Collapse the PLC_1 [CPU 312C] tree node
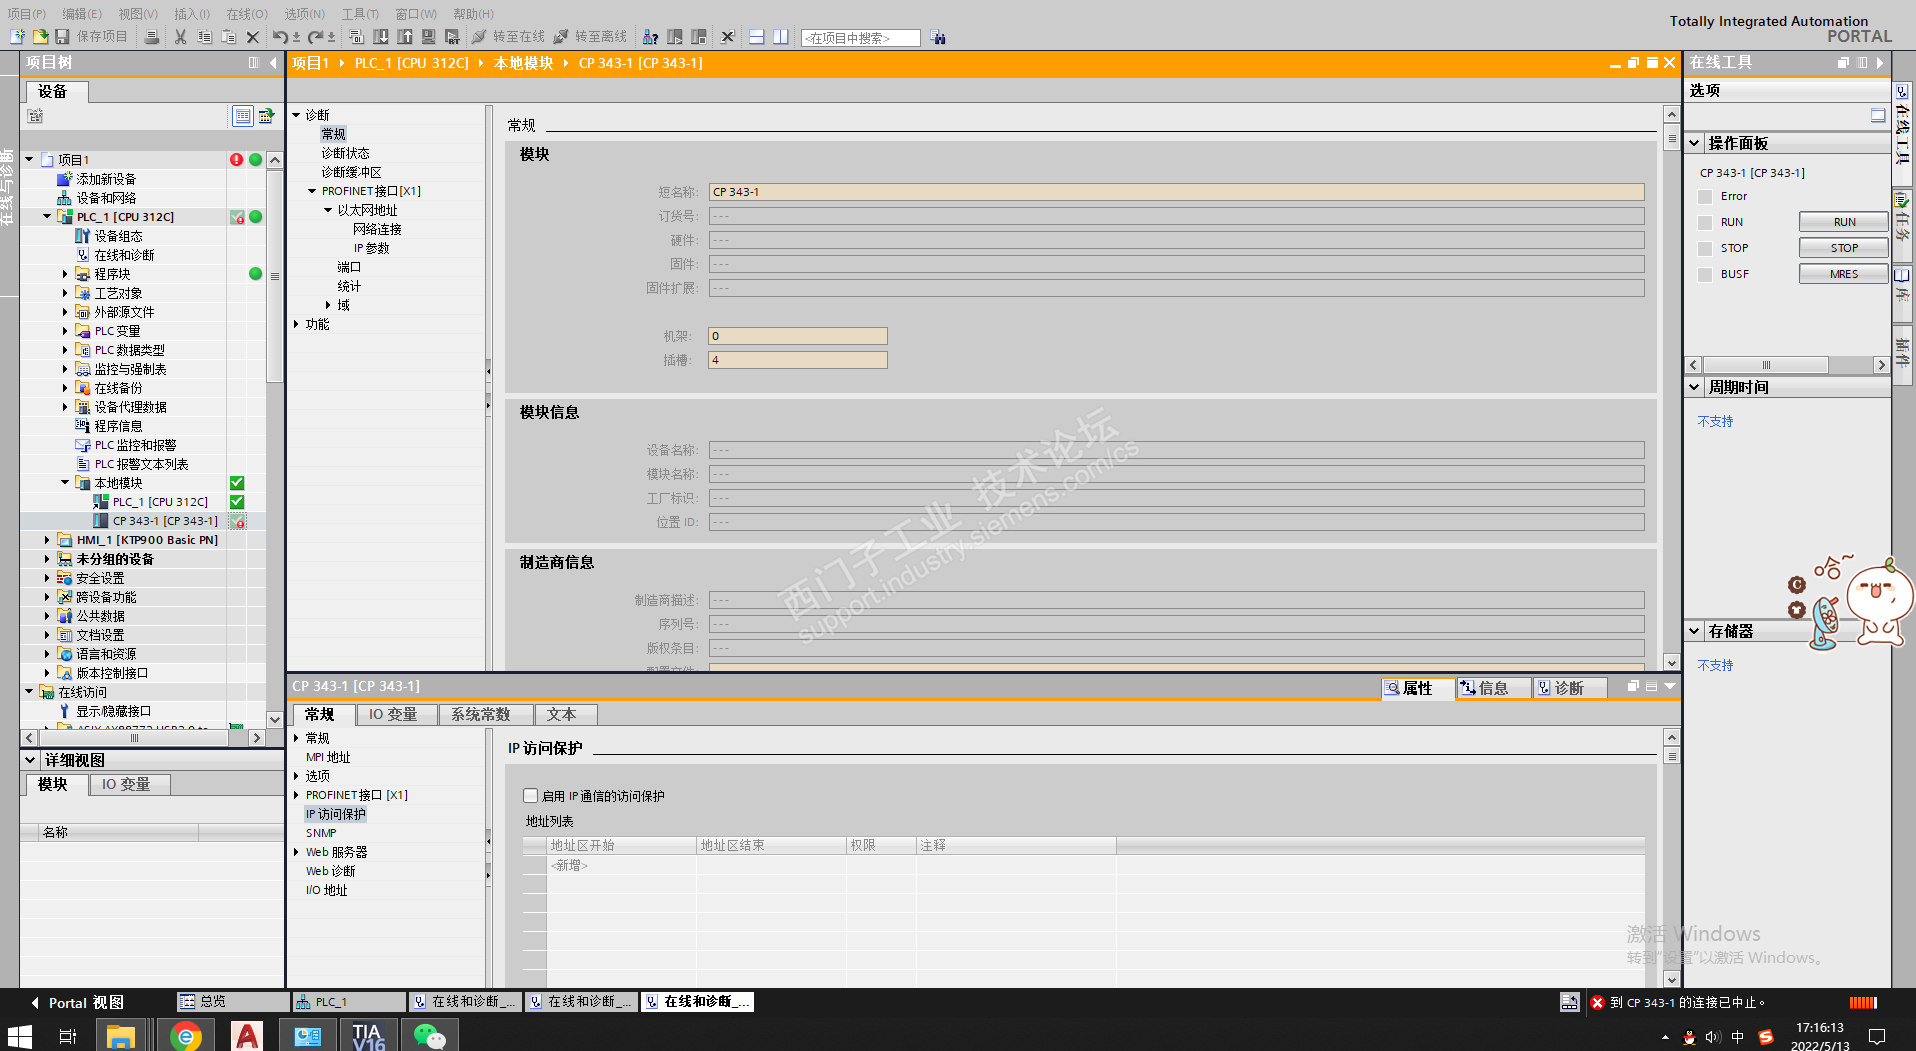Screen dimensions: 1916x1051 [47, 216]
